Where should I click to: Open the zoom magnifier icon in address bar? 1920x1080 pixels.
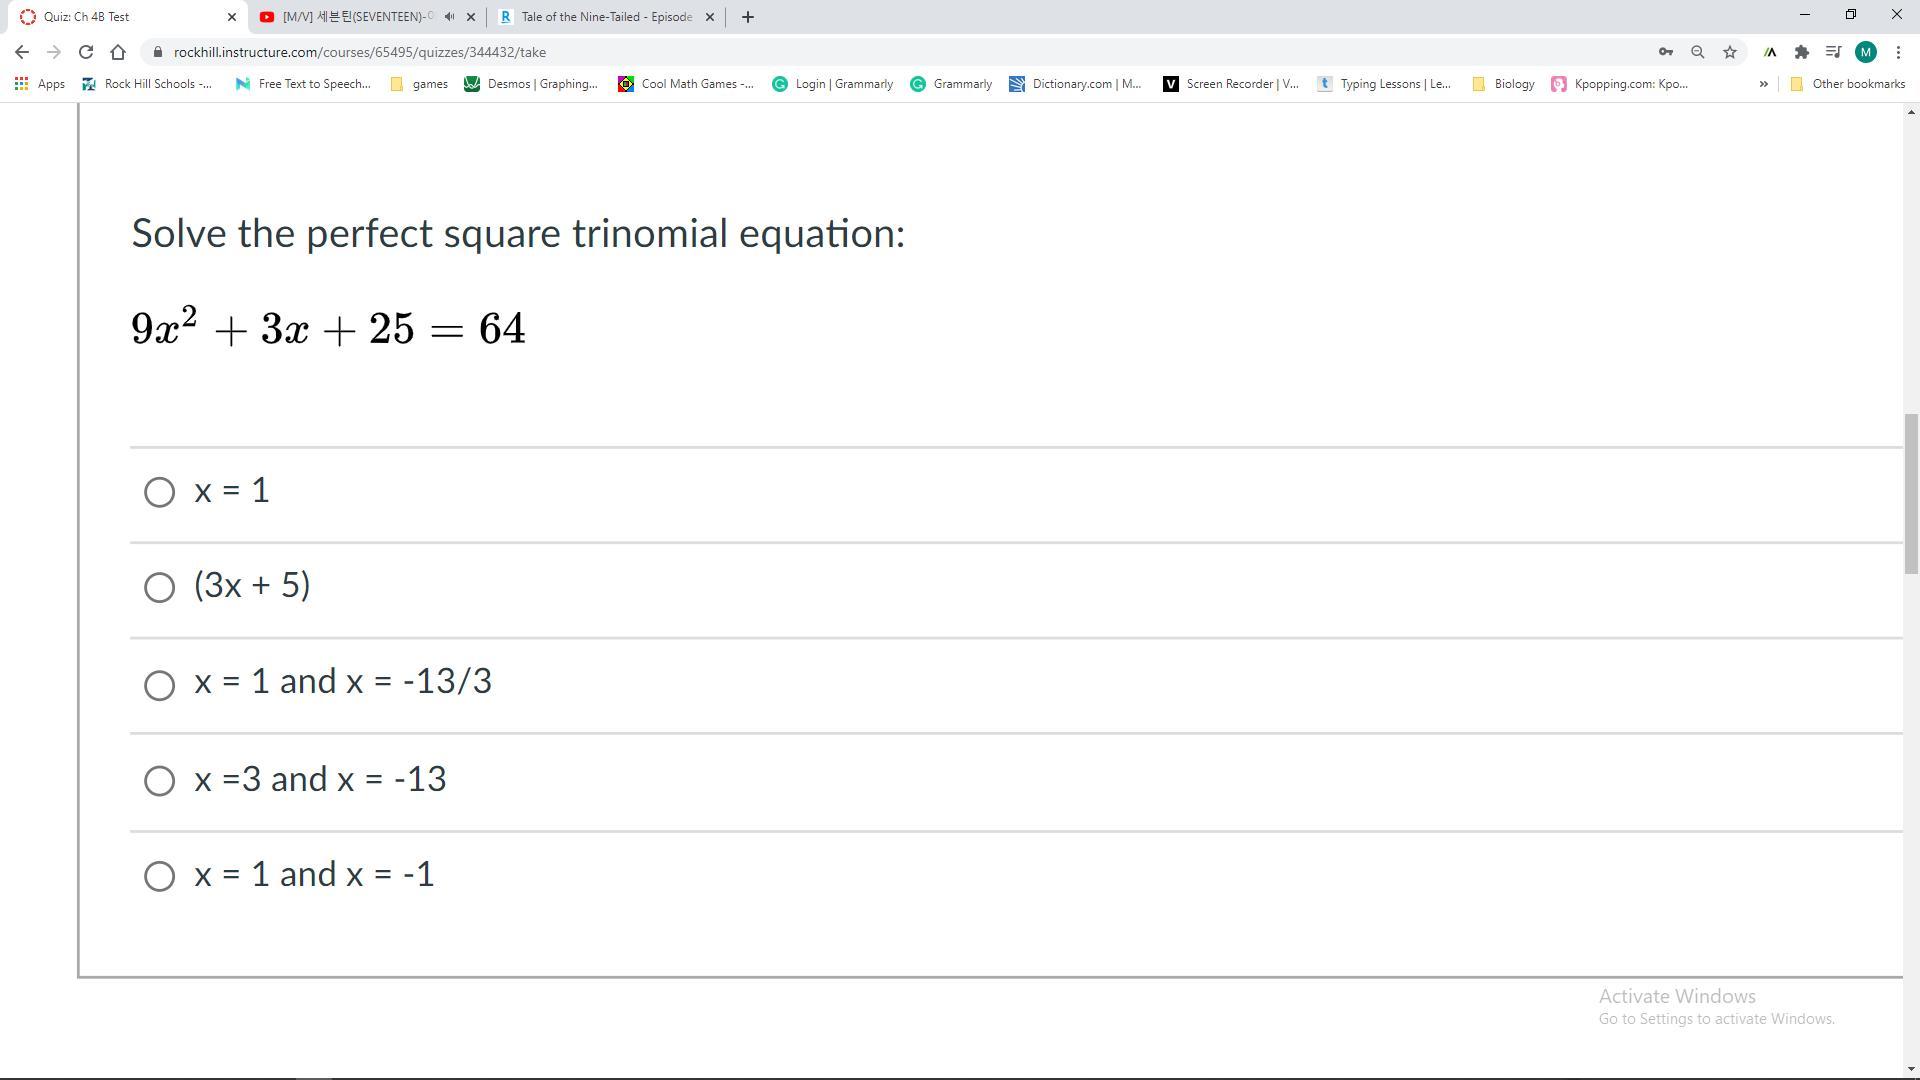(x=1698, y=52)
